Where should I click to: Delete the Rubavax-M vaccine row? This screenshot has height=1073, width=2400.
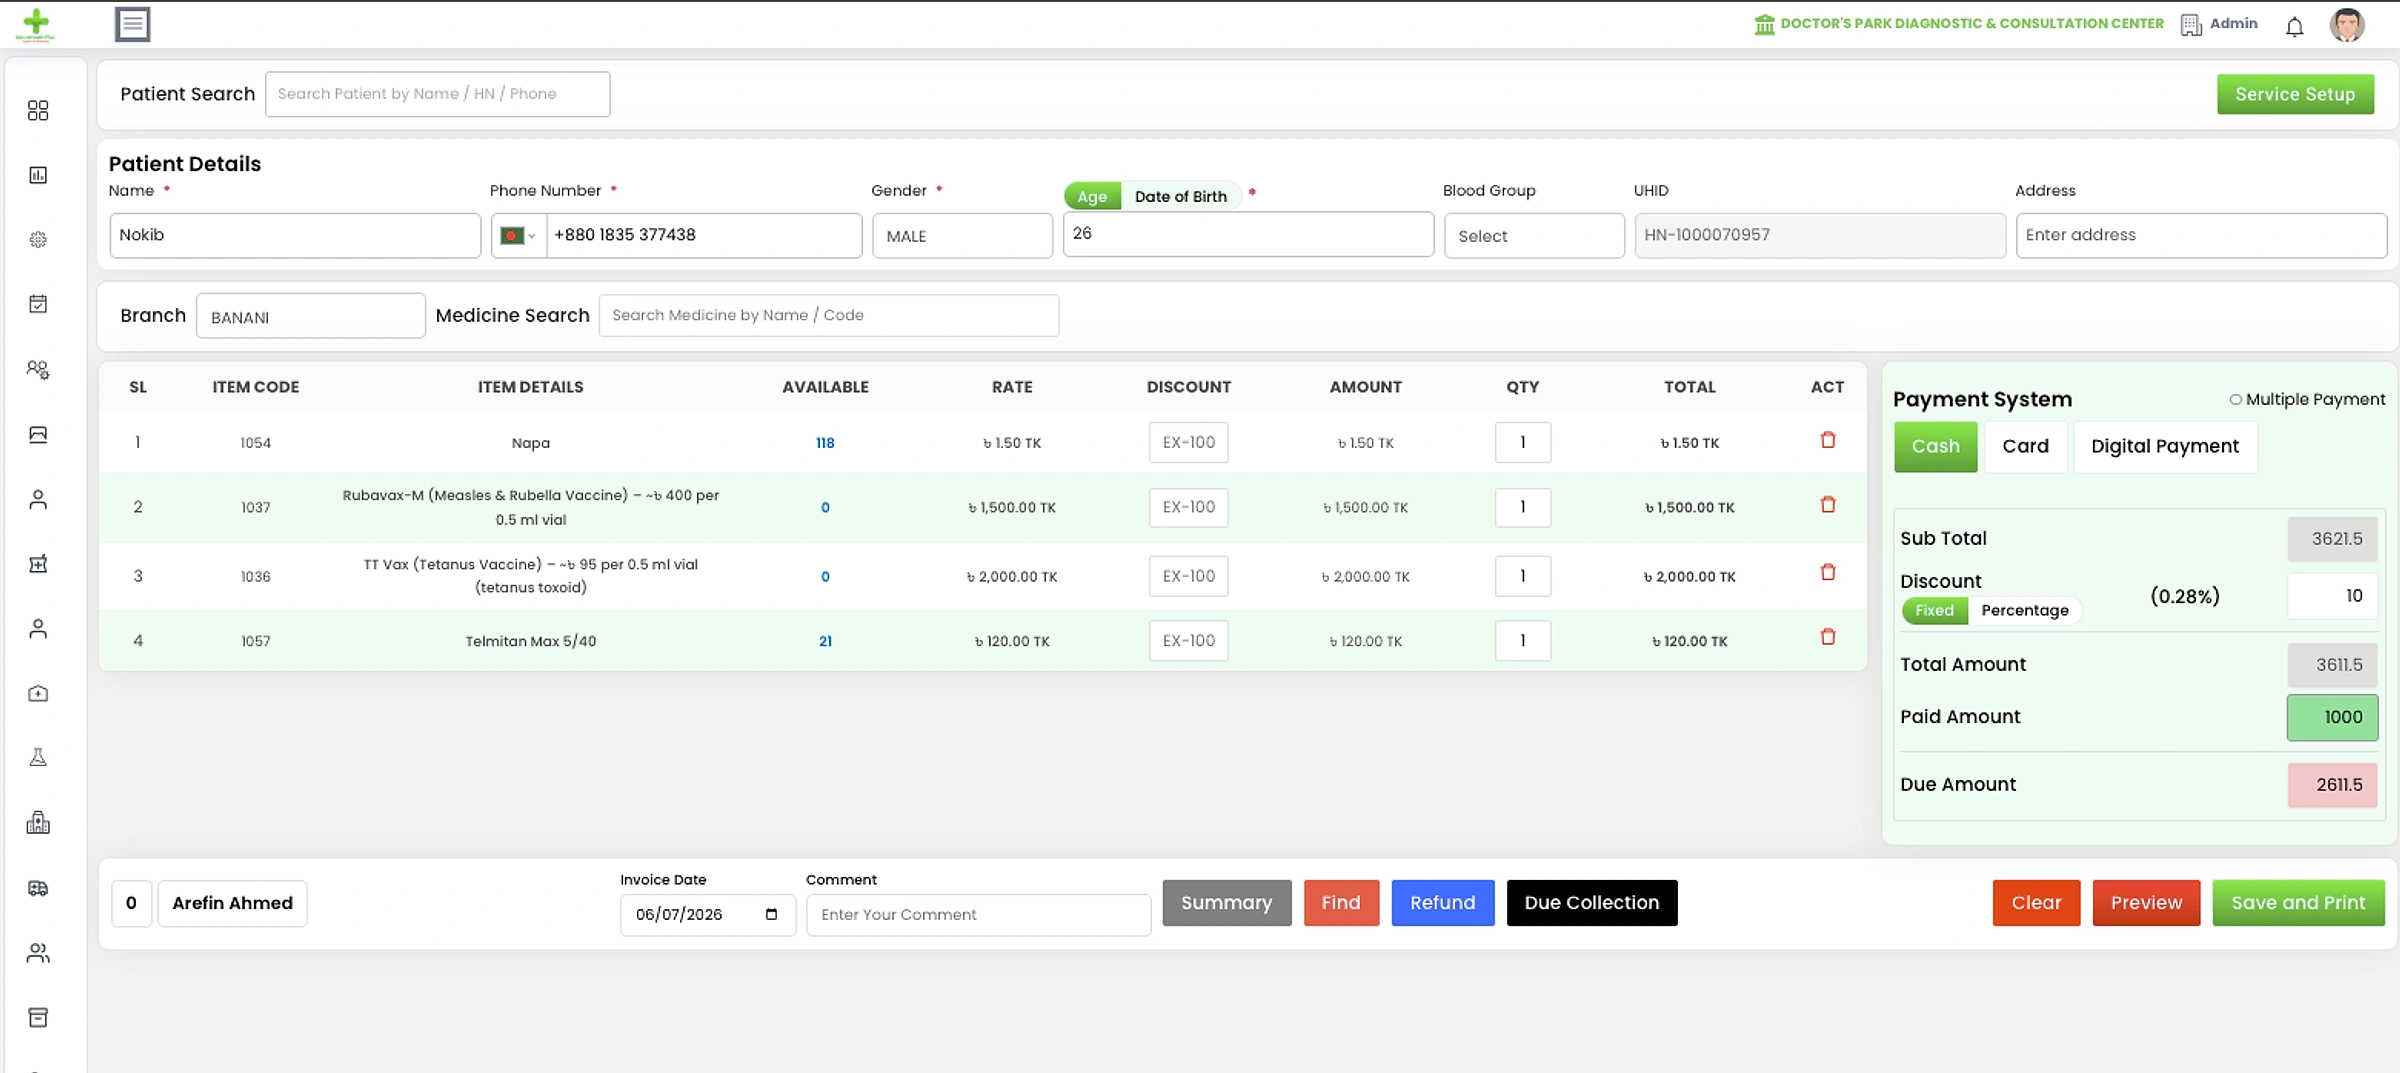tap(1827, 505)
